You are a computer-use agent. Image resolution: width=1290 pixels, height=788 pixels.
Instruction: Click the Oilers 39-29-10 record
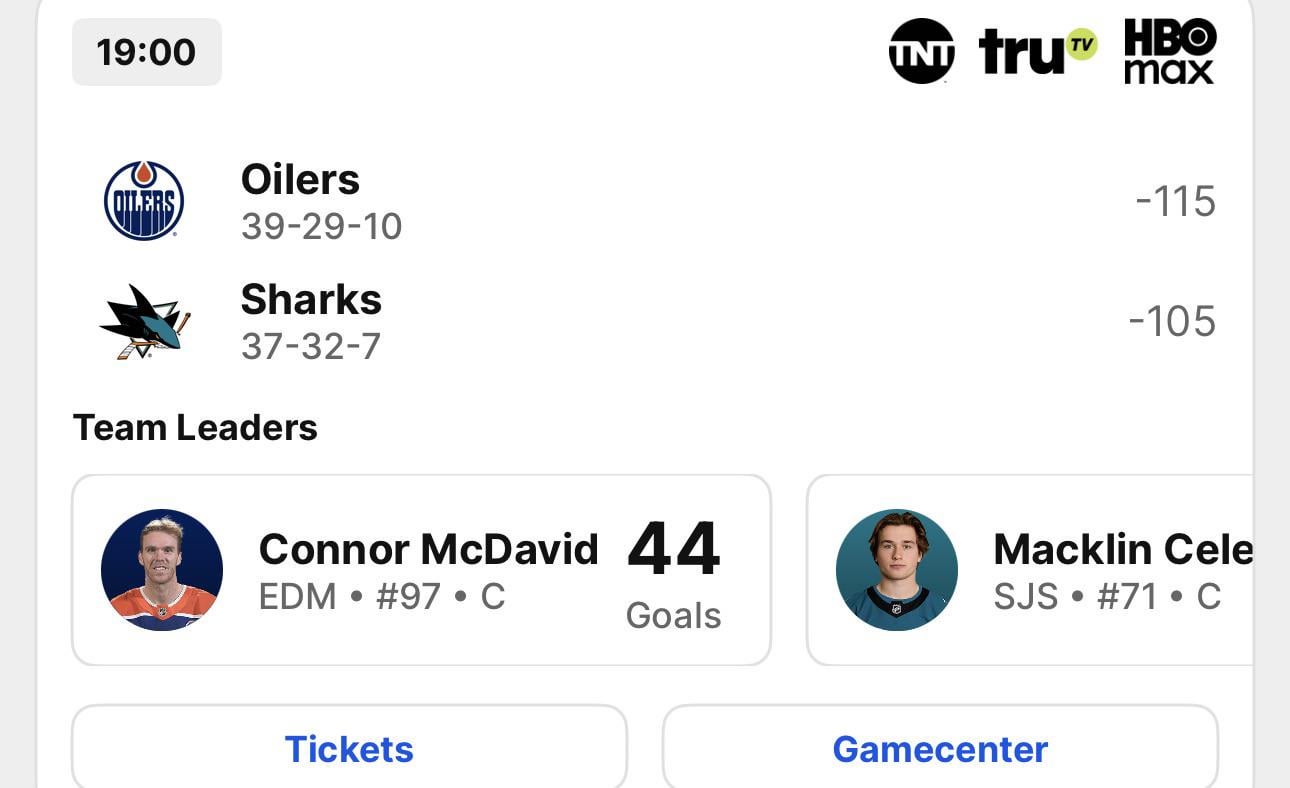(321, 227)
